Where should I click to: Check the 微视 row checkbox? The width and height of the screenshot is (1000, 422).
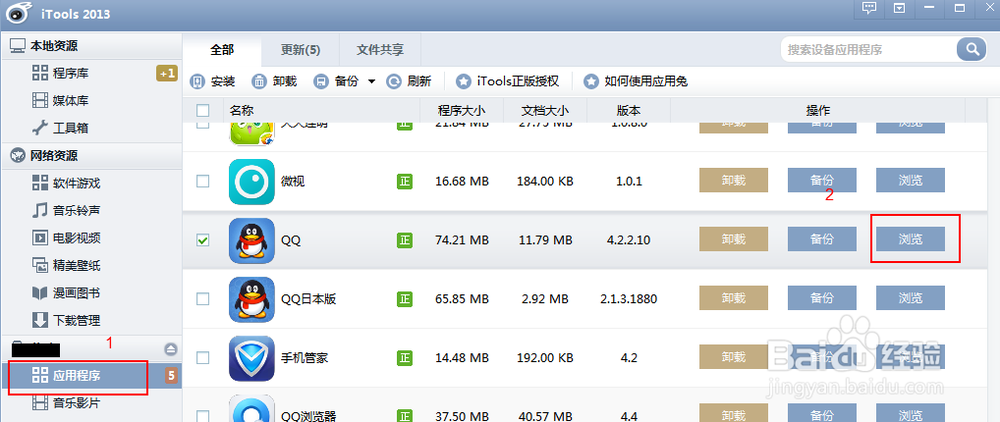(202, 182)
